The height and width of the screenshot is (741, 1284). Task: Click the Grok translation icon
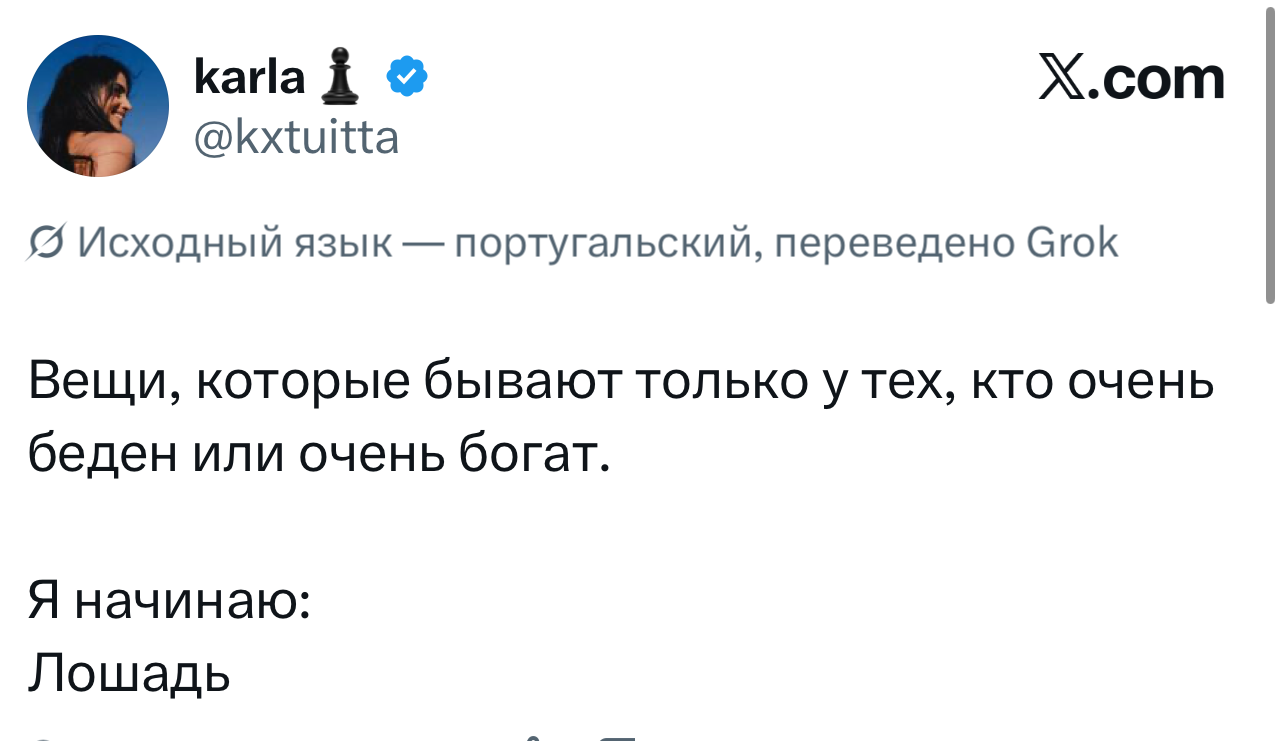tap(46, 243)
